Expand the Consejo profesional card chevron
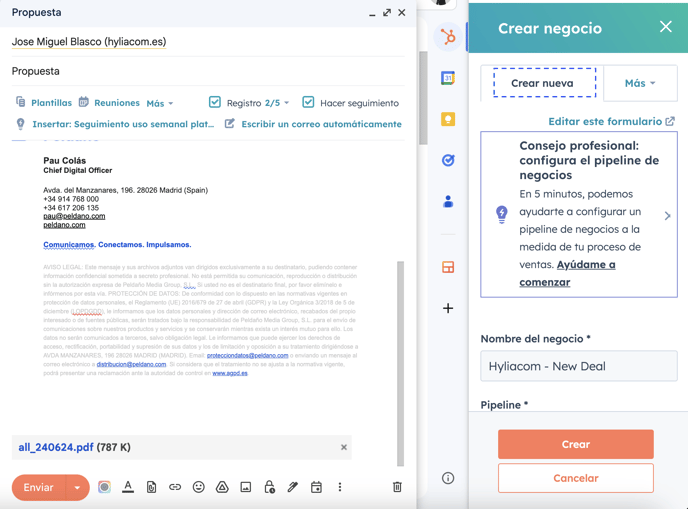Image resolution: width=688 pixels, height=509 pixels. [x=667, y=216]
